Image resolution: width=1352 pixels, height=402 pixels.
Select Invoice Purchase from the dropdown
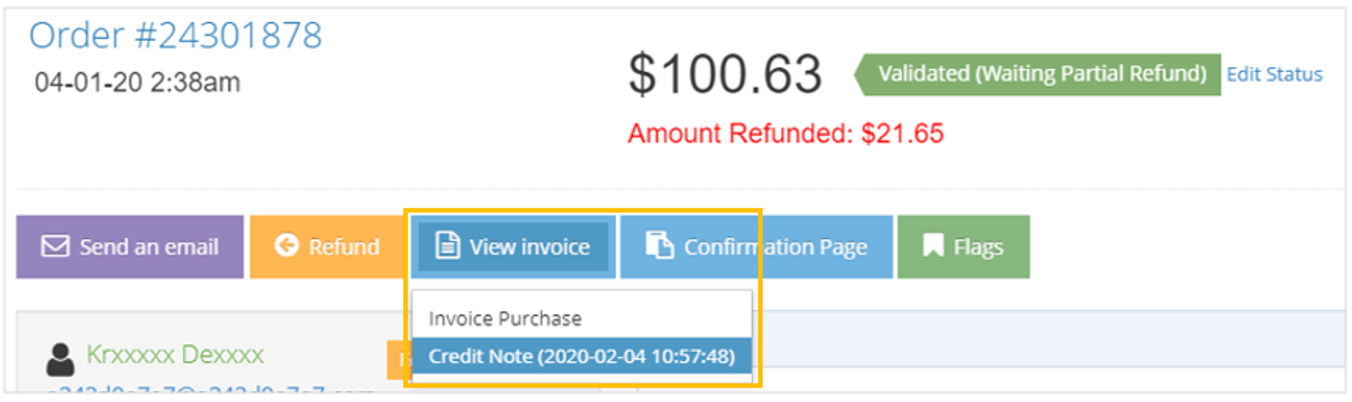point(505,318)
